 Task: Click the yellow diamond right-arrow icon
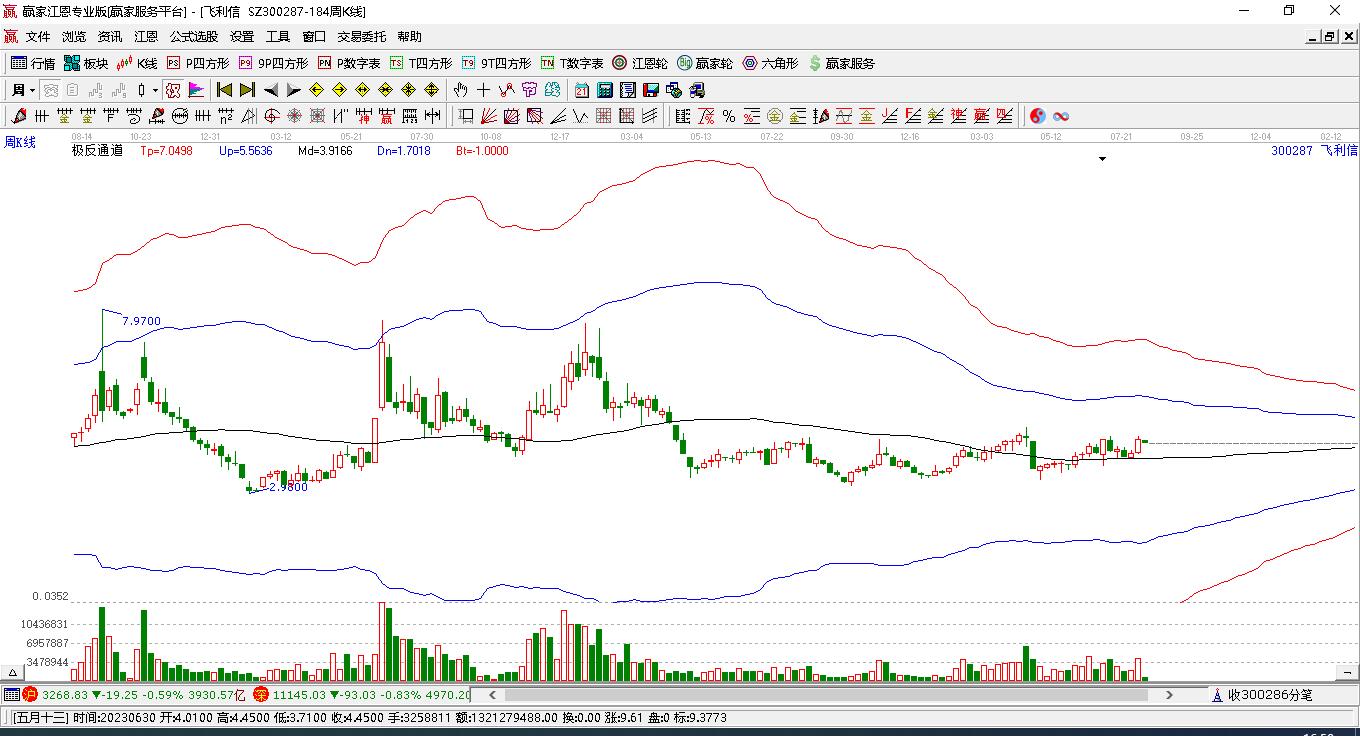point(339,90)
